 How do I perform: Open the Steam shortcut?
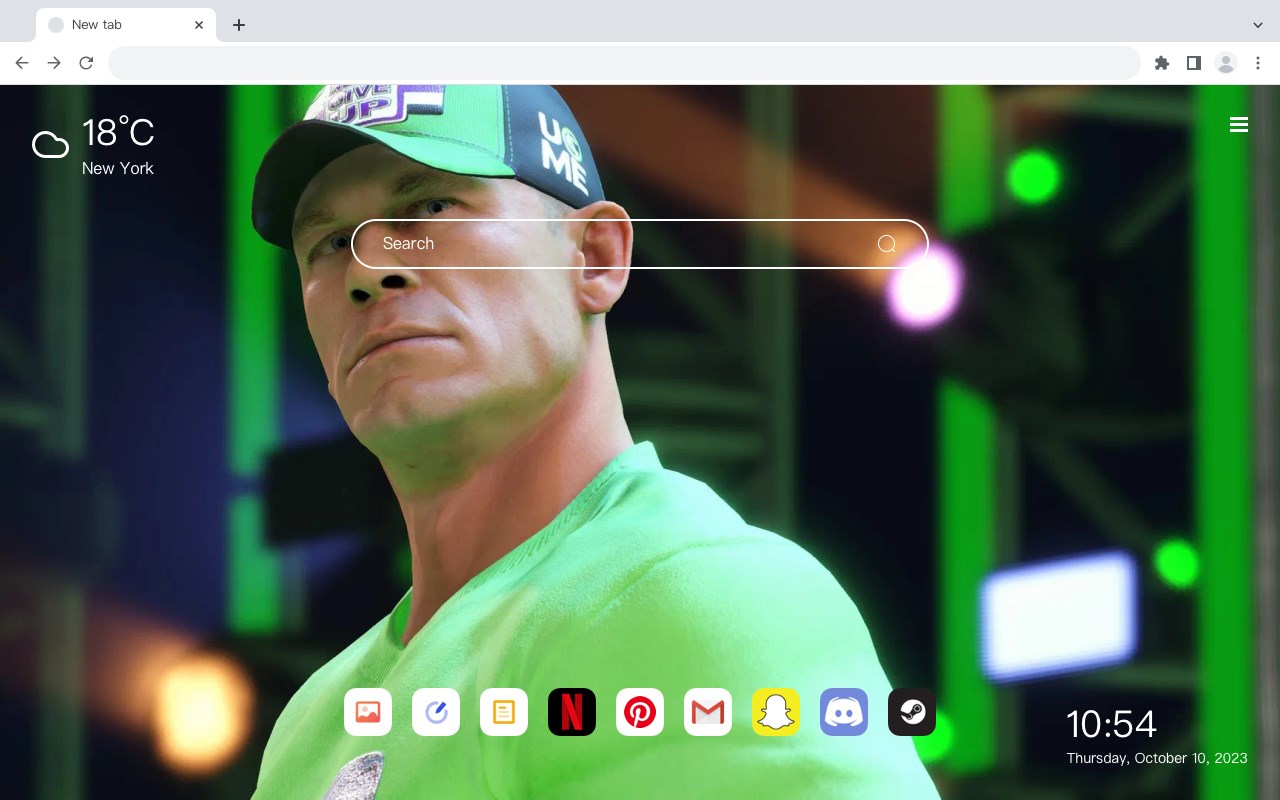(912, 712)
